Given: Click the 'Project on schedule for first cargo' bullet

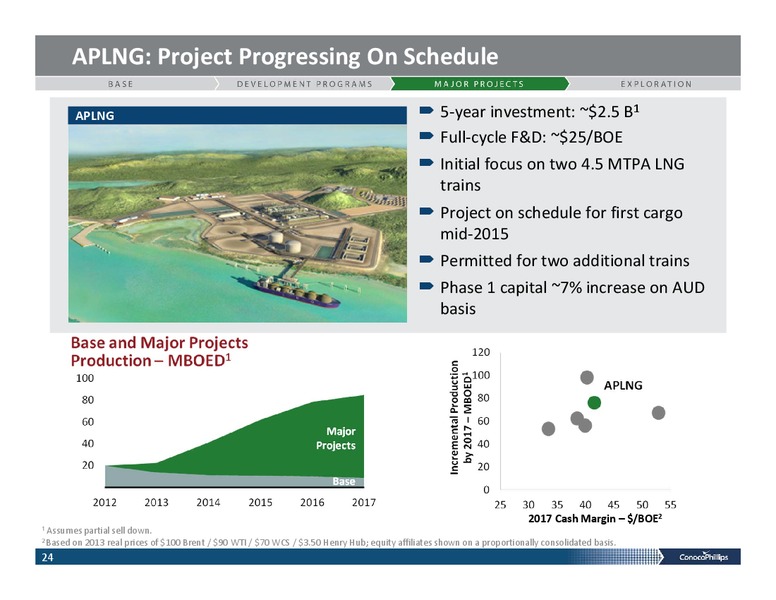Looking at the screenshot, I should pos(561,223).
